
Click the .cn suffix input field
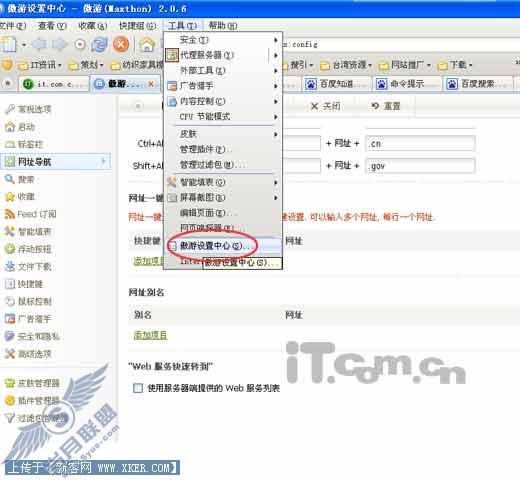(420, 144)
